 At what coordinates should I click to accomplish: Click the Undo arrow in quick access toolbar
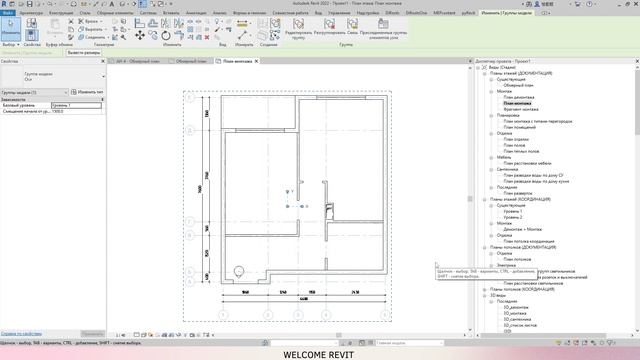pyautogui.click(x=50, y=4)
